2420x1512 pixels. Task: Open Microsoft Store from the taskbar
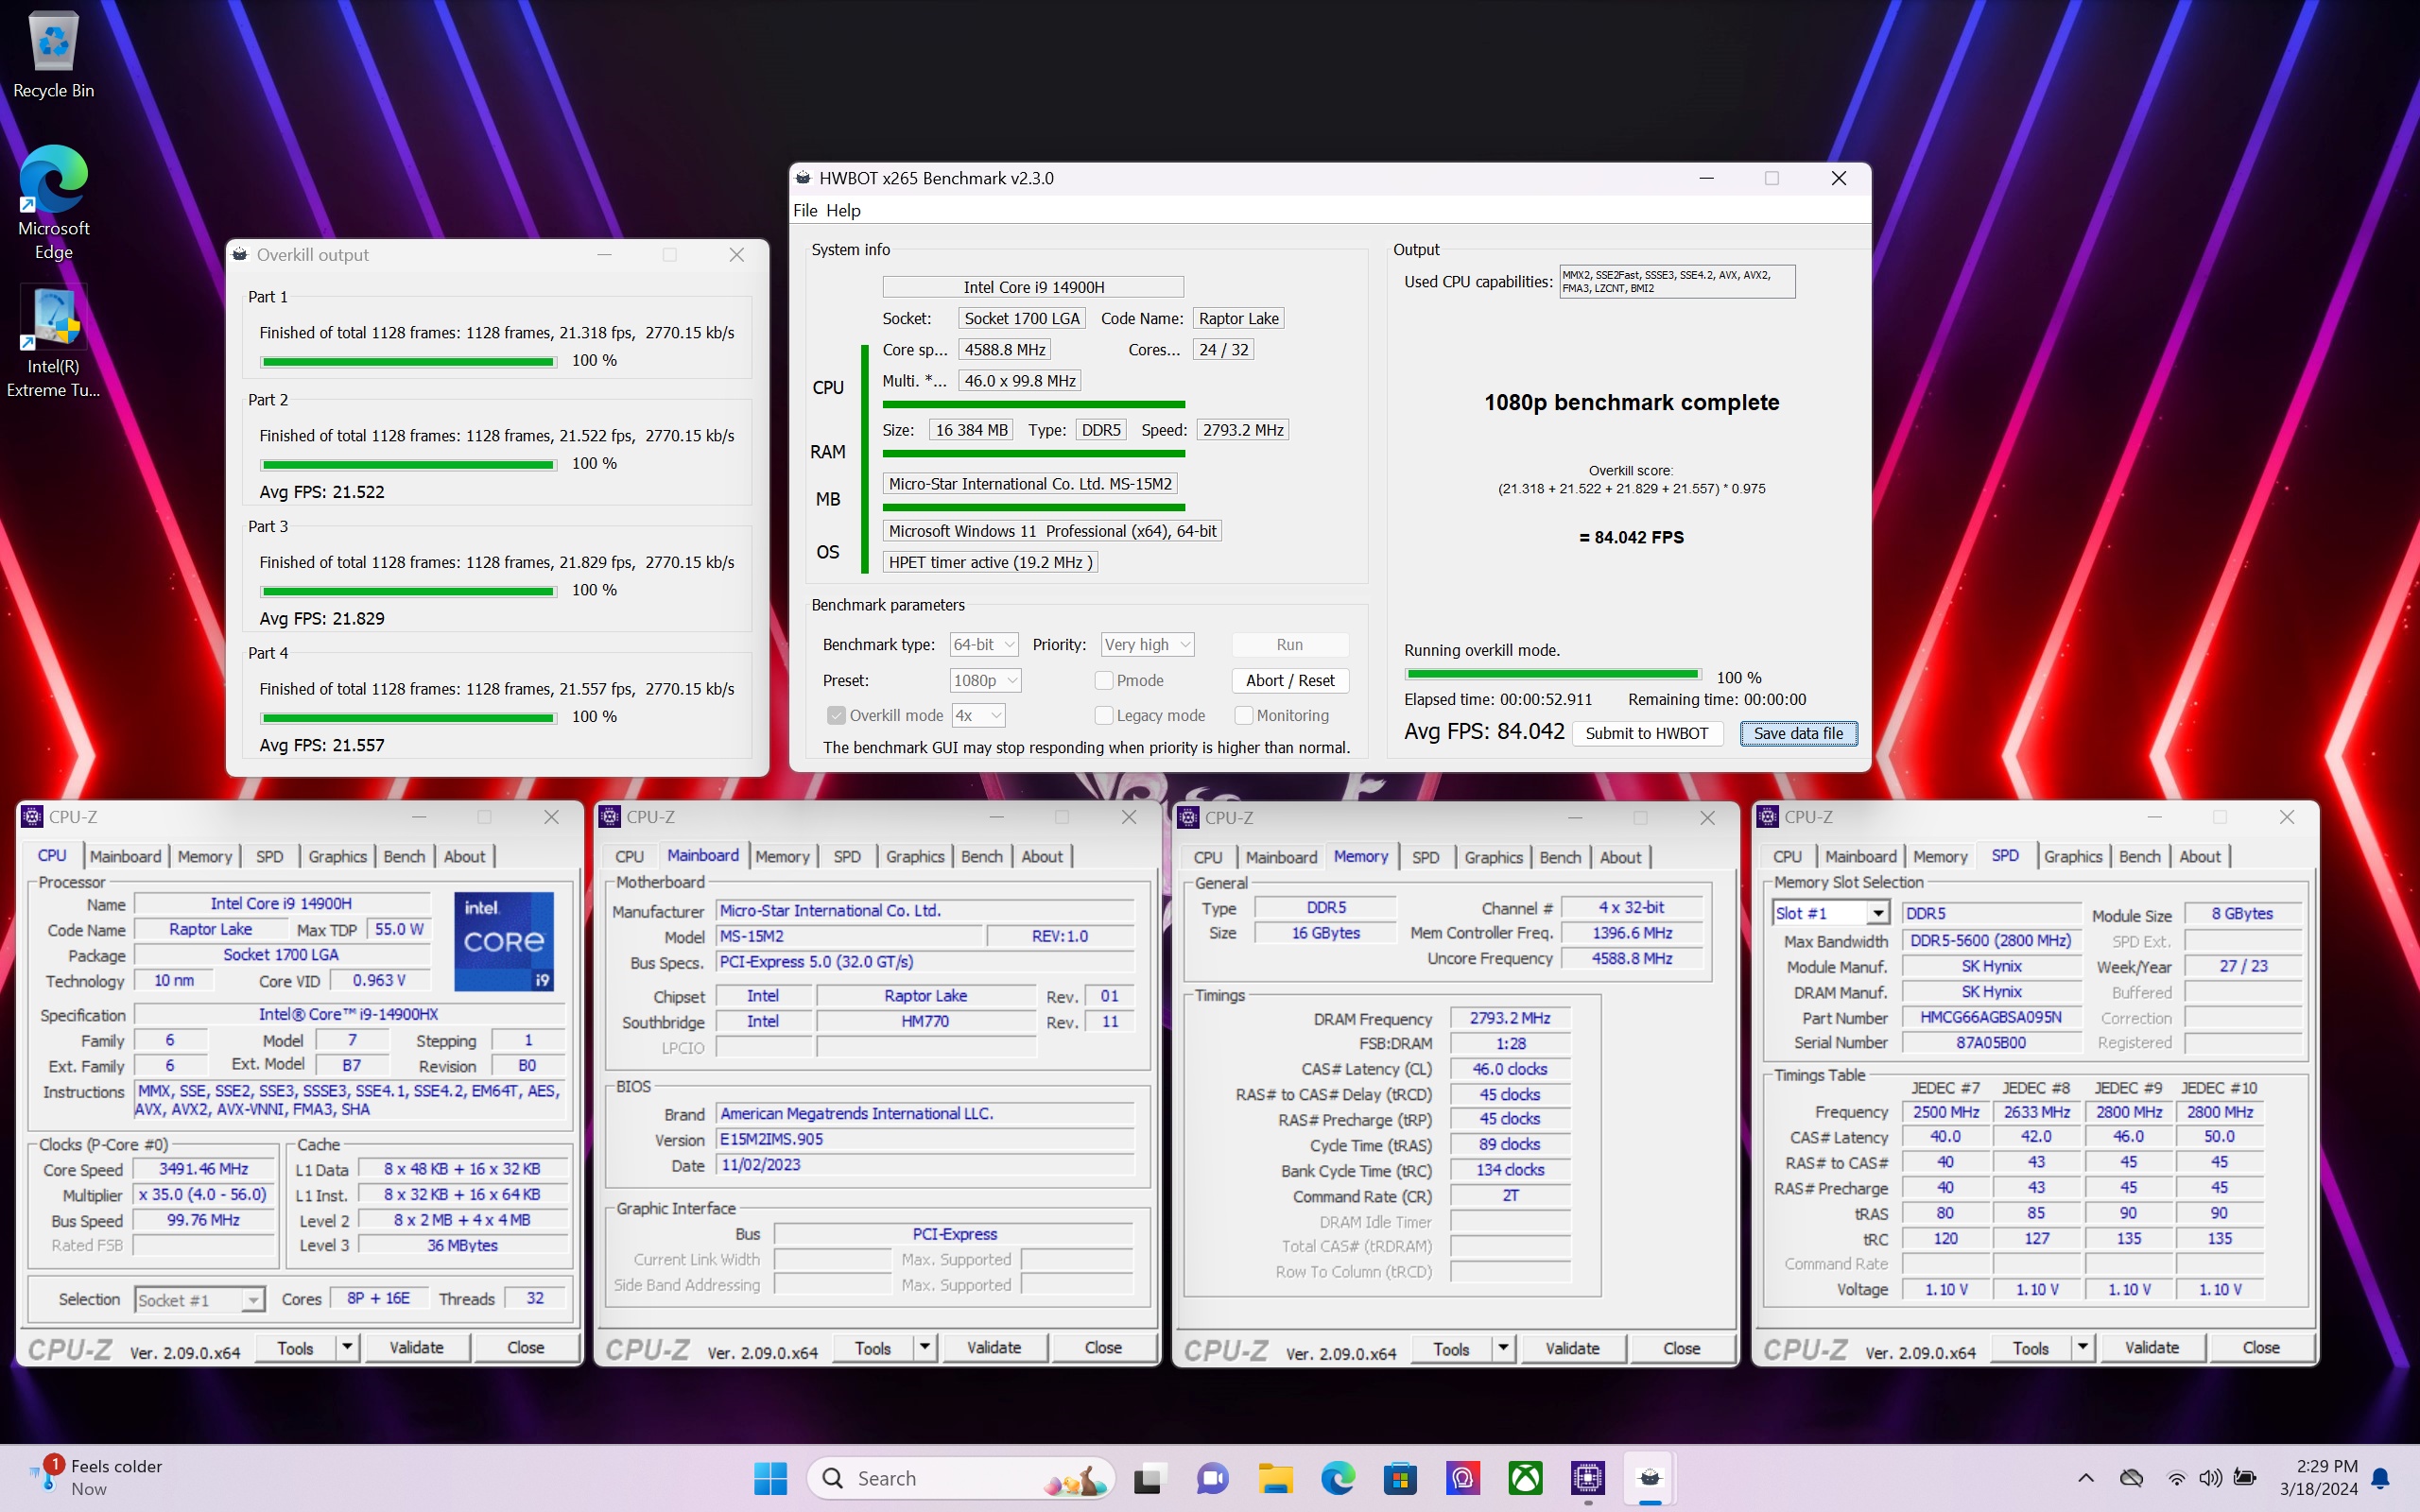pos(1400,1478)
